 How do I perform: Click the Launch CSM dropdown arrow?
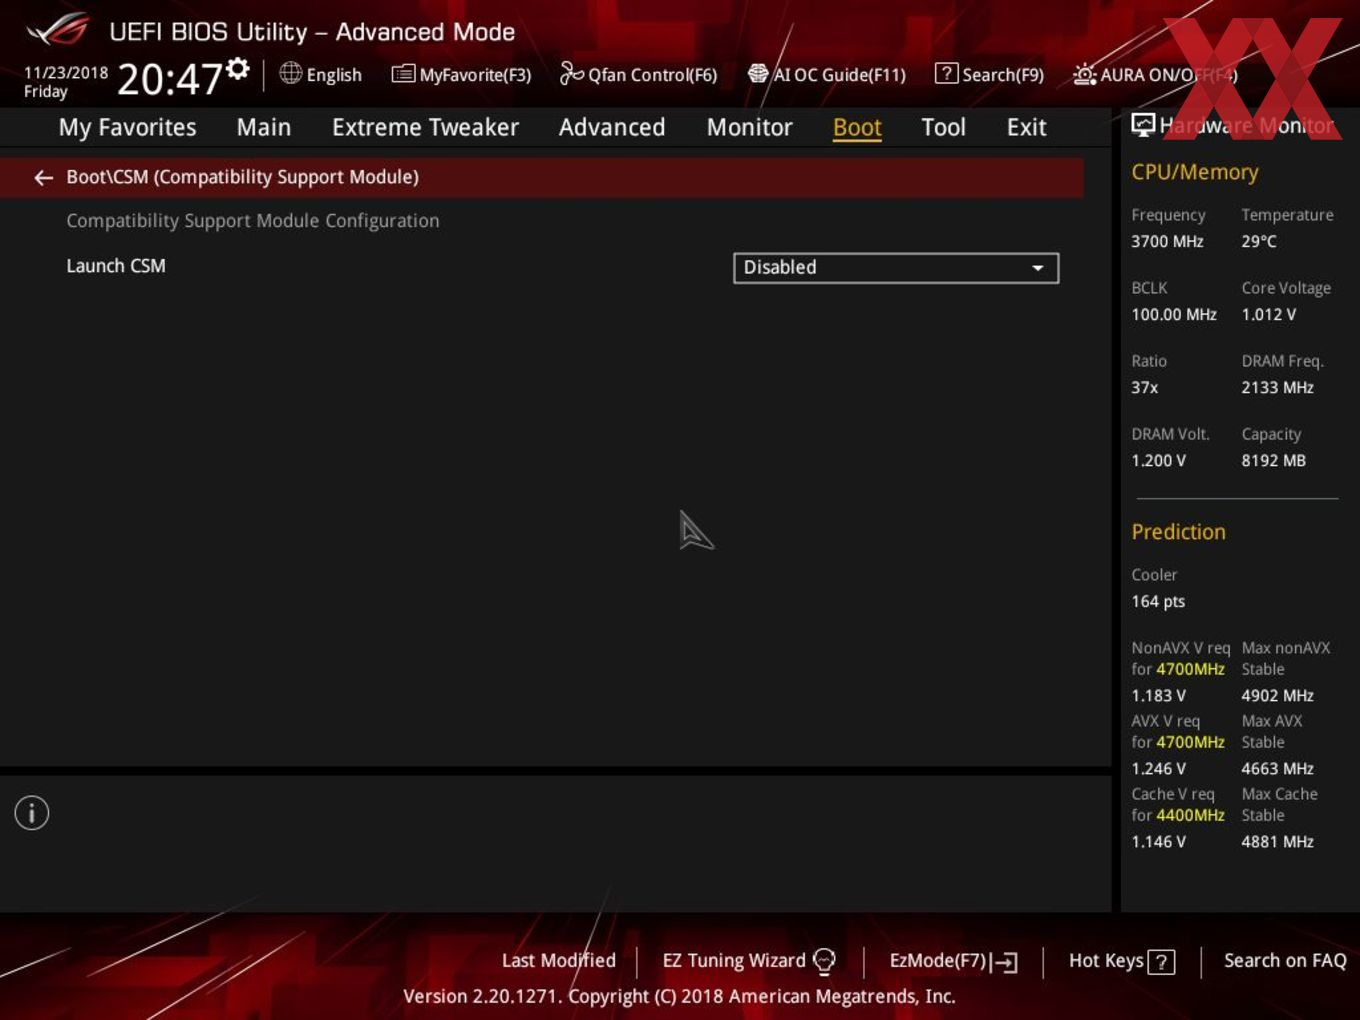[1038, 268]
